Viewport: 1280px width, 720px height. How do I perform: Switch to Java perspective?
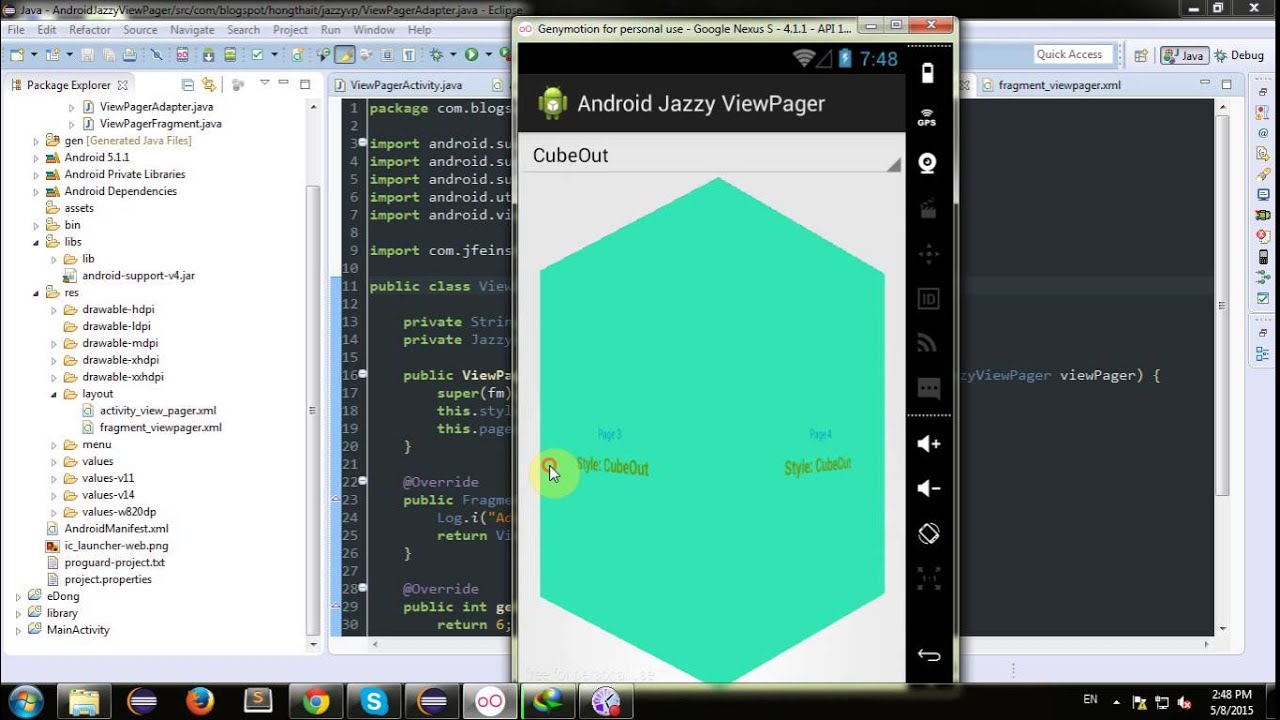(x=1184, y=56)
